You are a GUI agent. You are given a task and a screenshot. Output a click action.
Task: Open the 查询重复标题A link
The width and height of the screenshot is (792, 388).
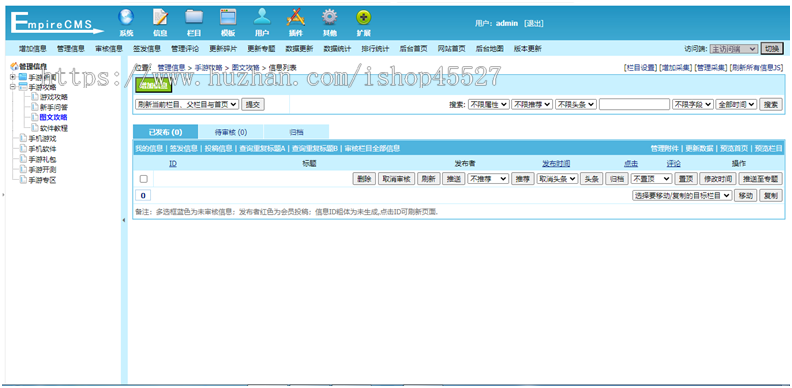pyautogui.click(x=263, y=149)
